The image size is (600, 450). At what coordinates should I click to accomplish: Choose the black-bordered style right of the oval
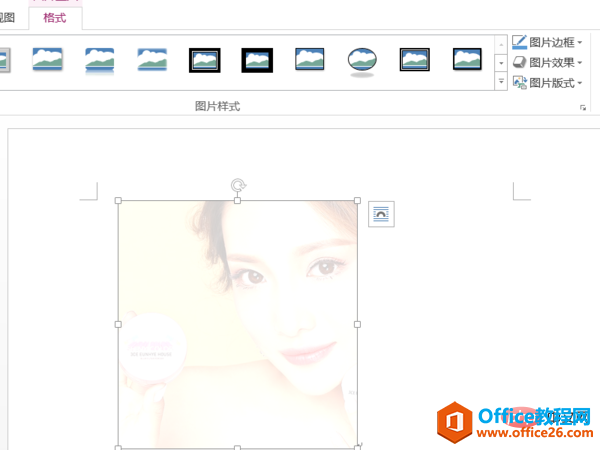(415, 60)
